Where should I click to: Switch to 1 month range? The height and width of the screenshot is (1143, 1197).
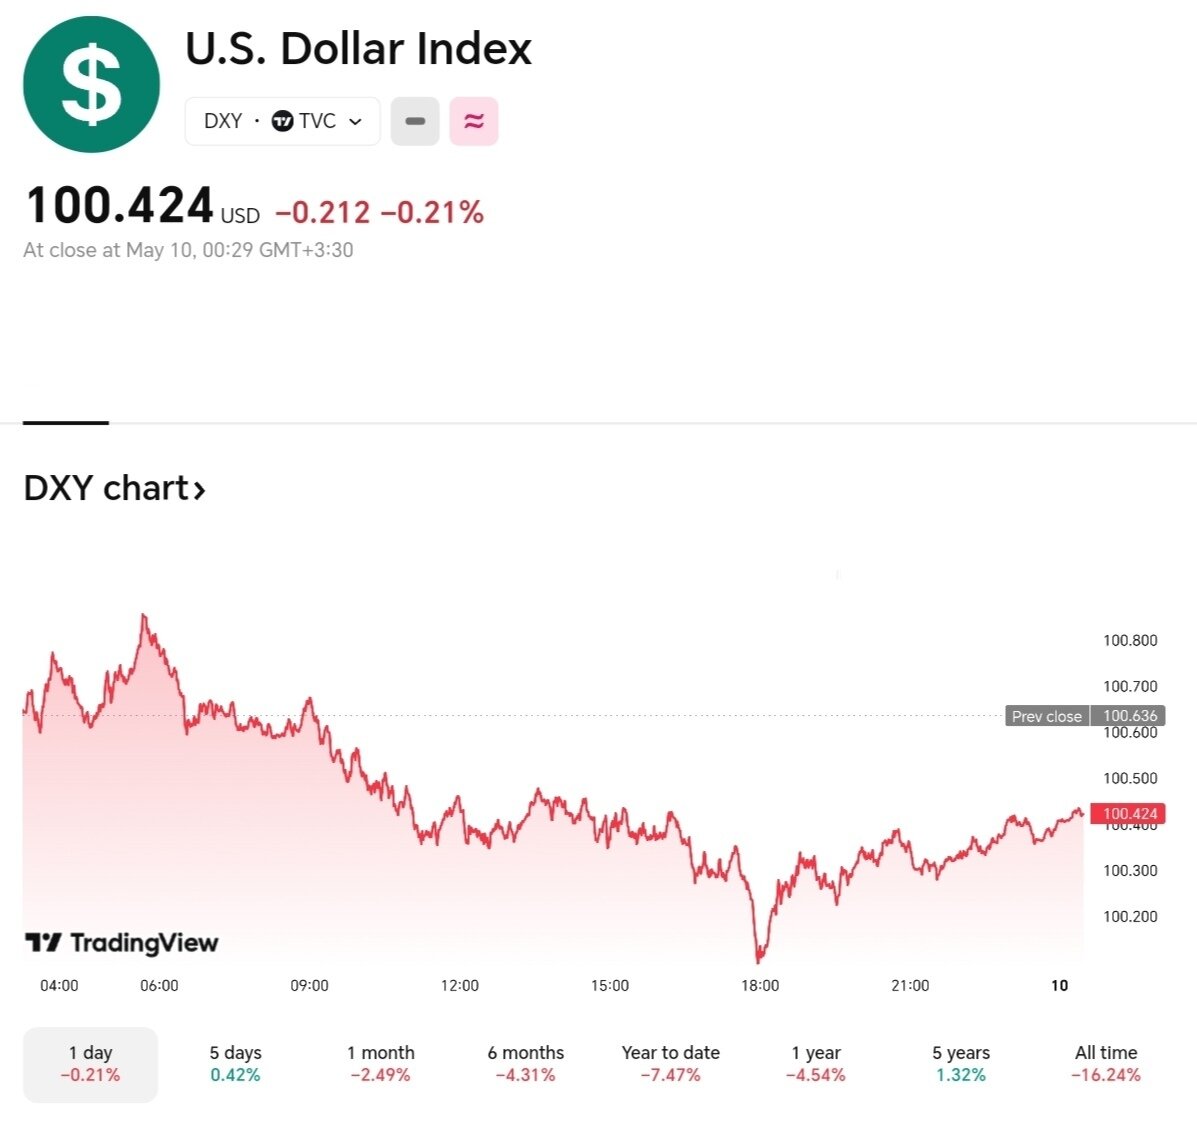click(x=380, y=1064)
